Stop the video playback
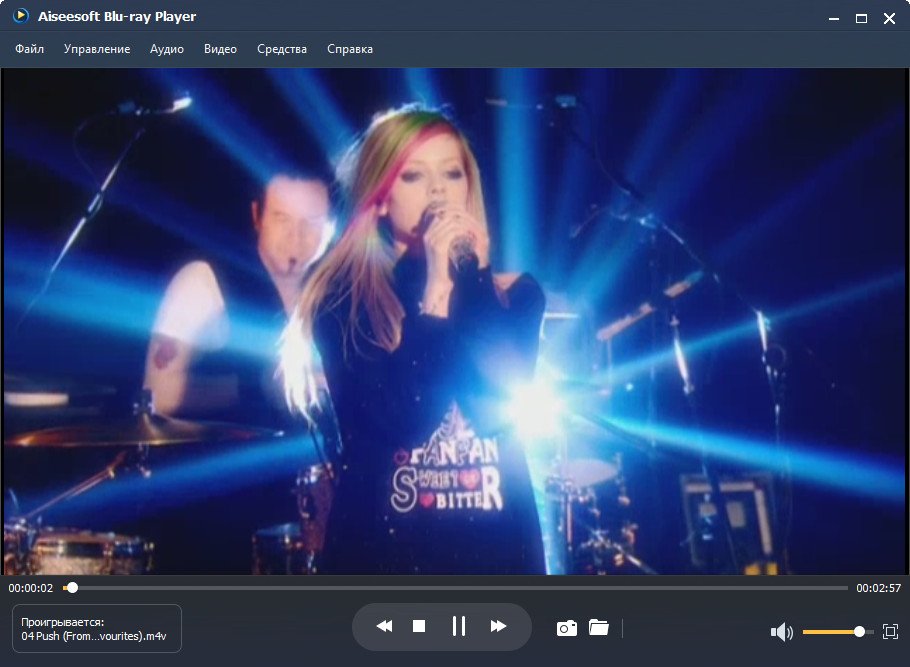Screen dimensions: 910x667 coord(419,627)
